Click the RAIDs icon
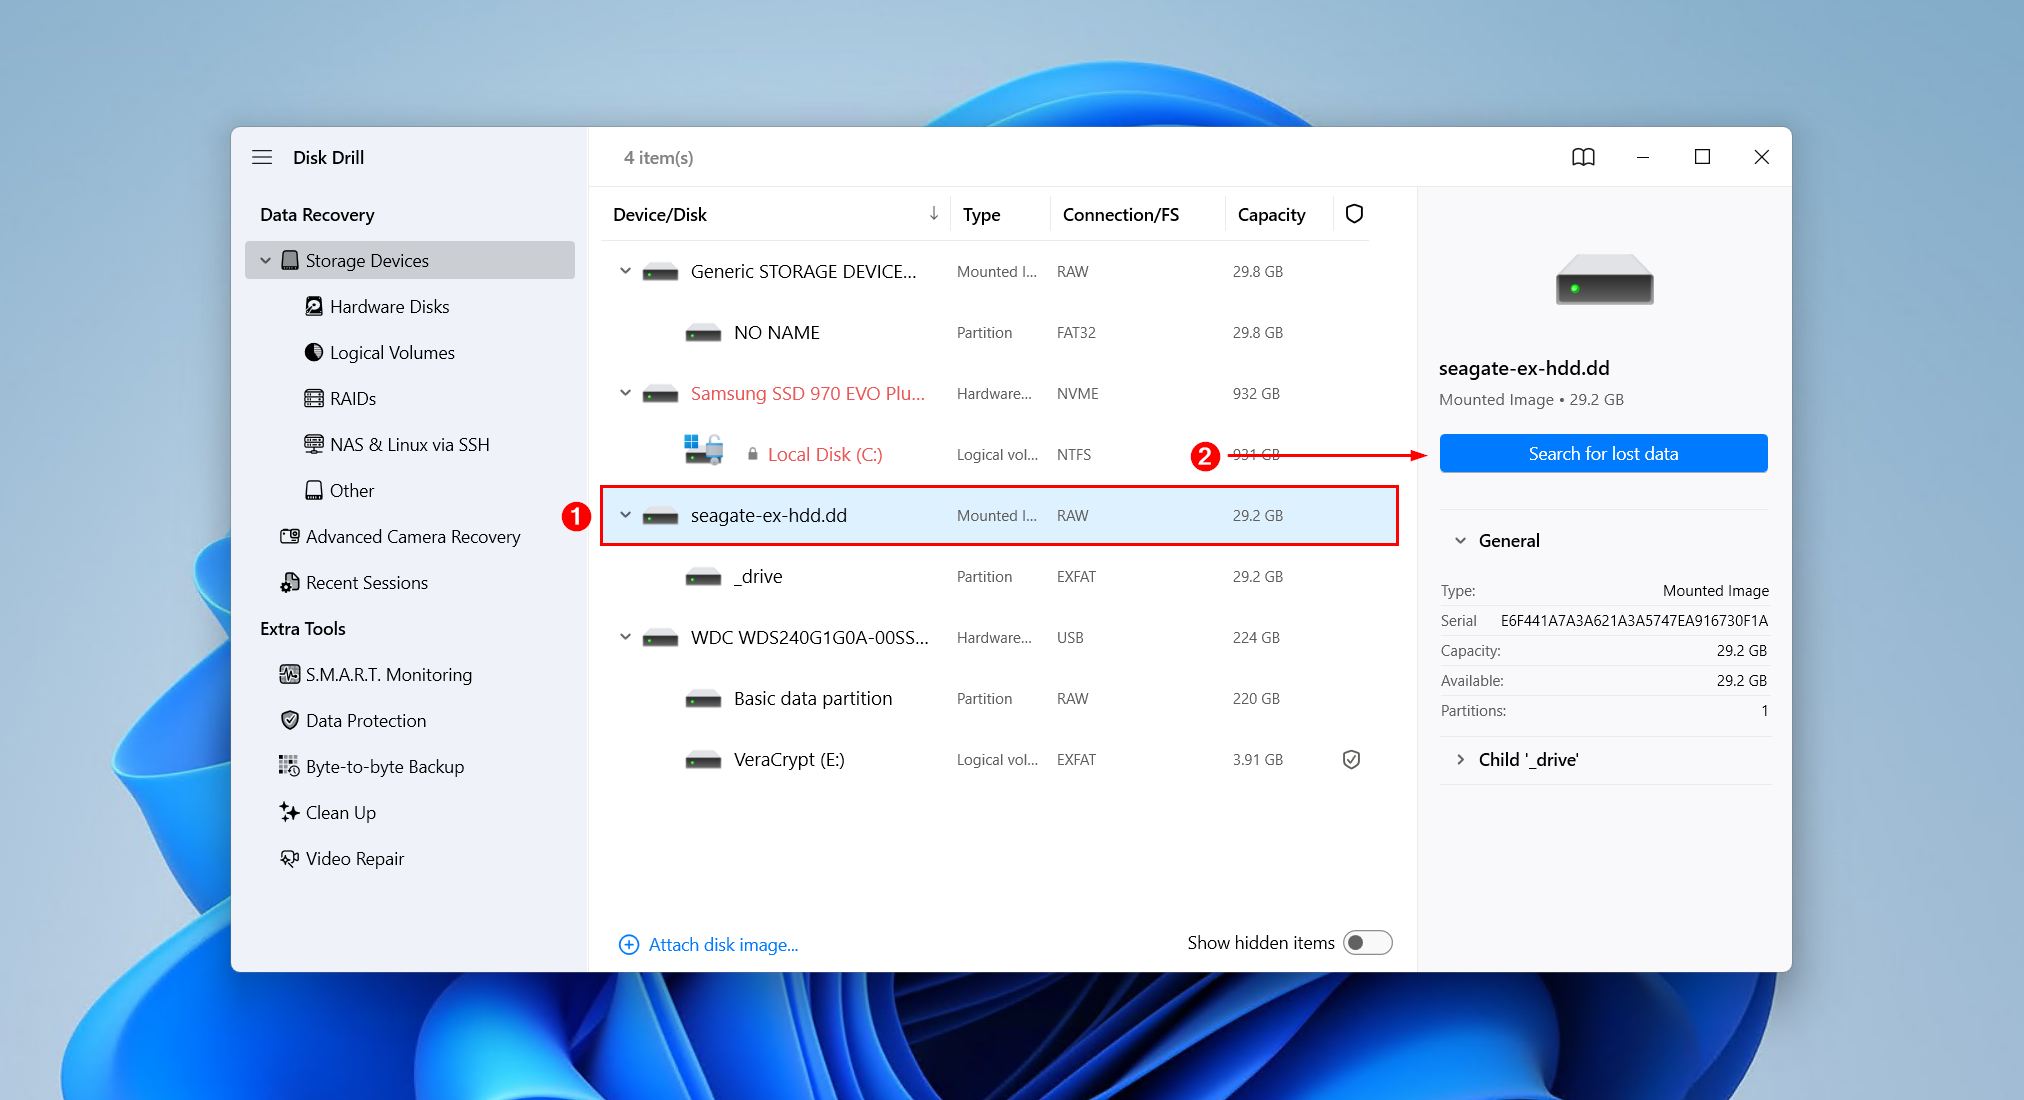This screenshot has width=2024, height=1100. click(314, 398)
